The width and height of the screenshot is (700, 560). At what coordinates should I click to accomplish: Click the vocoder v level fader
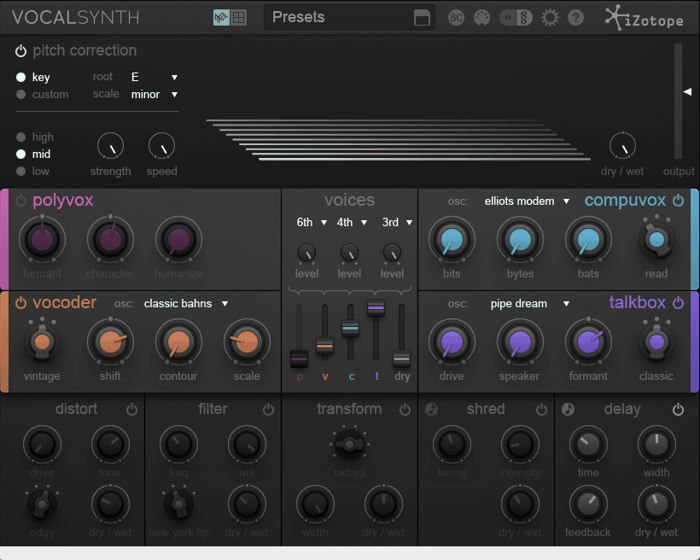pos(325,346)
